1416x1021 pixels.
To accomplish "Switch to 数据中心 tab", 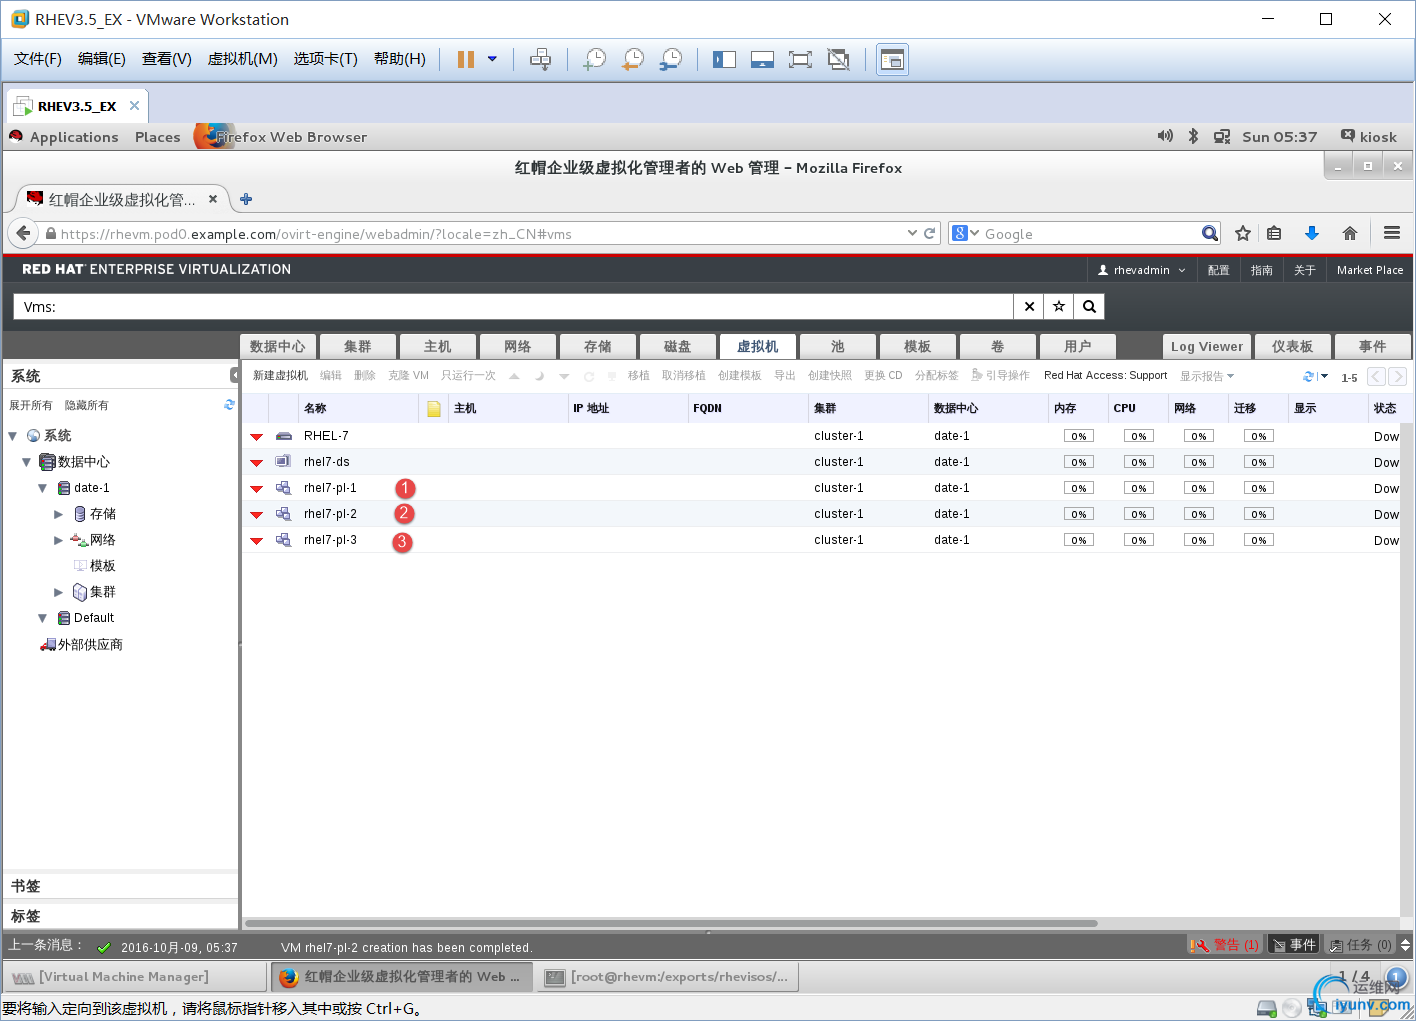I will click(x=278, y=347).
